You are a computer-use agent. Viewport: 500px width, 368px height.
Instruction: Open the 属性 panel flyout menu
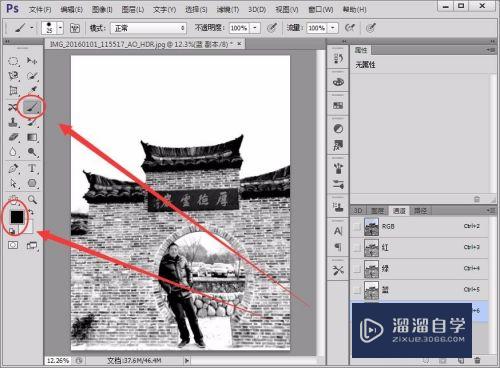(x=491, y=50)
